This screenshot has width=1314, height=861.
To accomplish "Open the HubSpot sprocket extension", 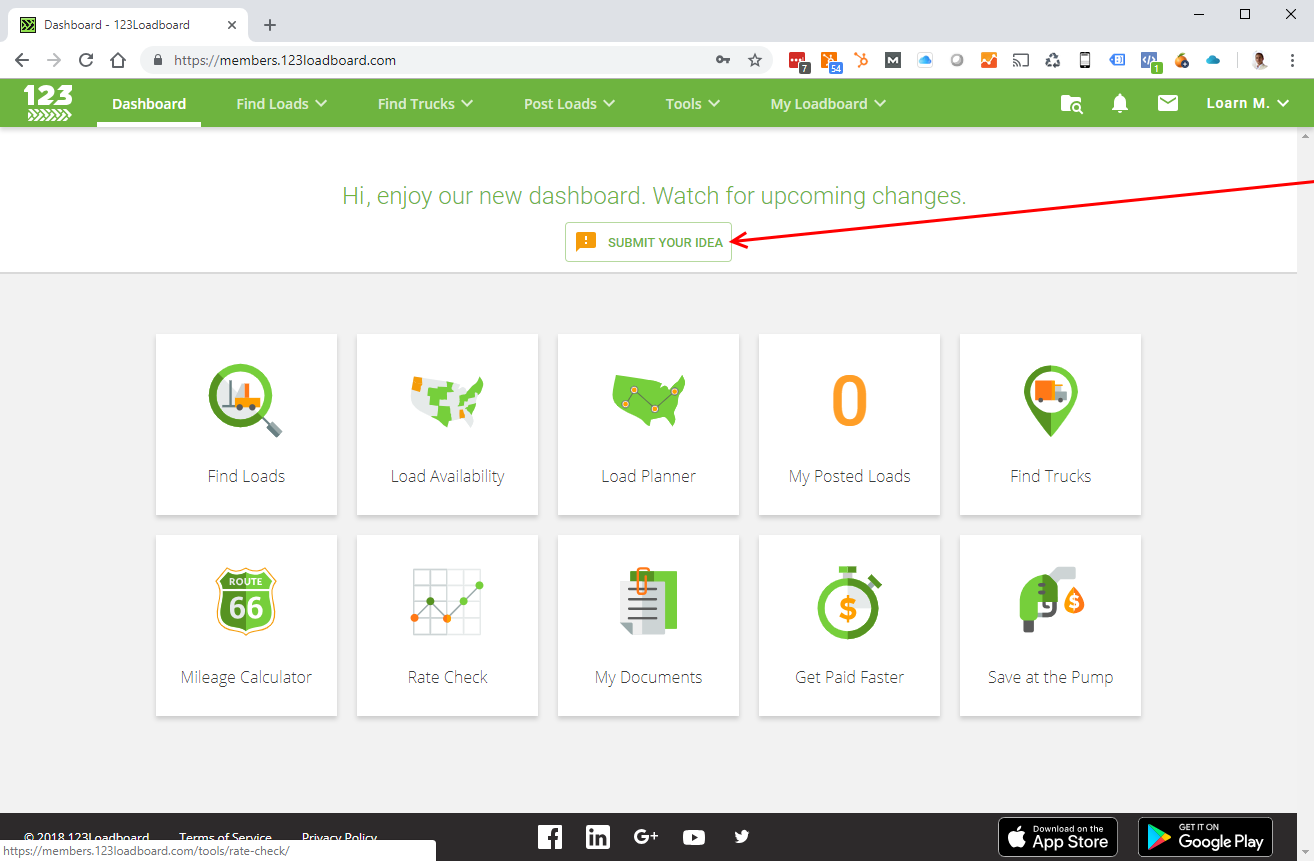I will click(861, 60).
